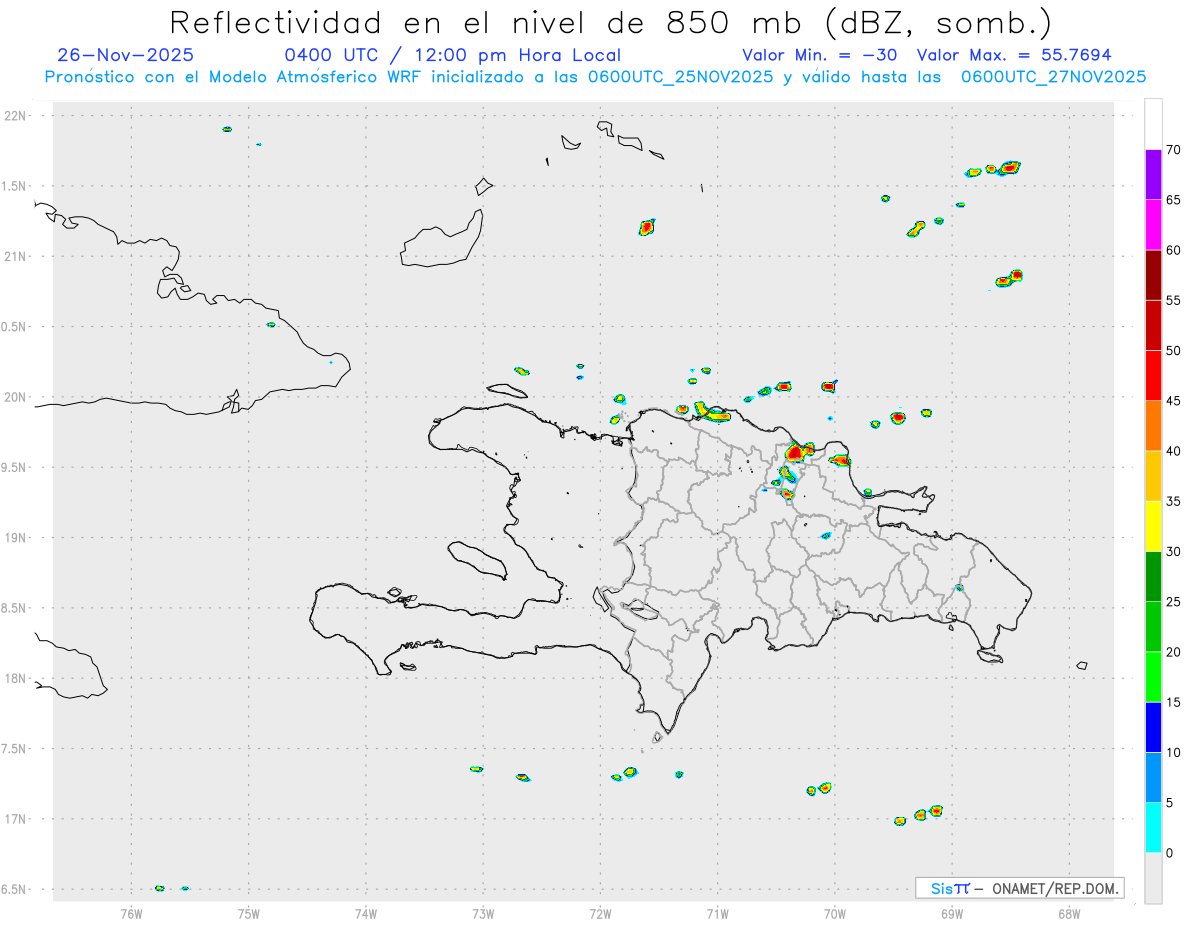Viewport: 1200px width, 927px height.
Task: Click the map title 'Reflectividad en el nivel de 850 mb'
Action: [488, 22]
